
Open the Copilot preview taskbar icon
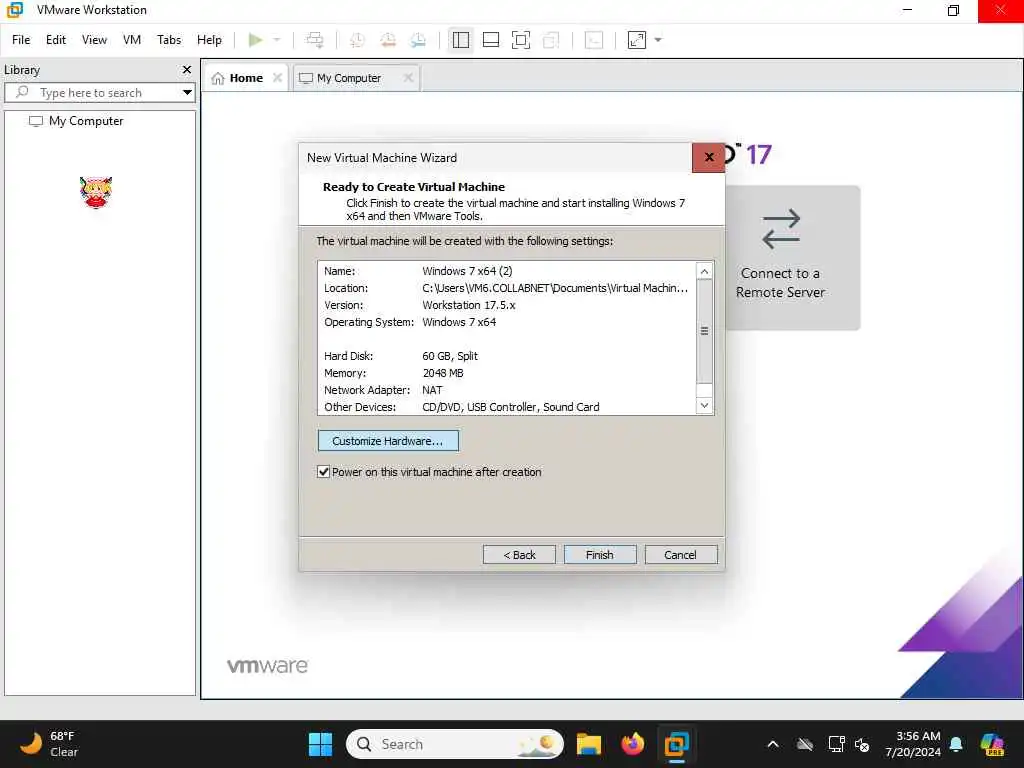993,744
